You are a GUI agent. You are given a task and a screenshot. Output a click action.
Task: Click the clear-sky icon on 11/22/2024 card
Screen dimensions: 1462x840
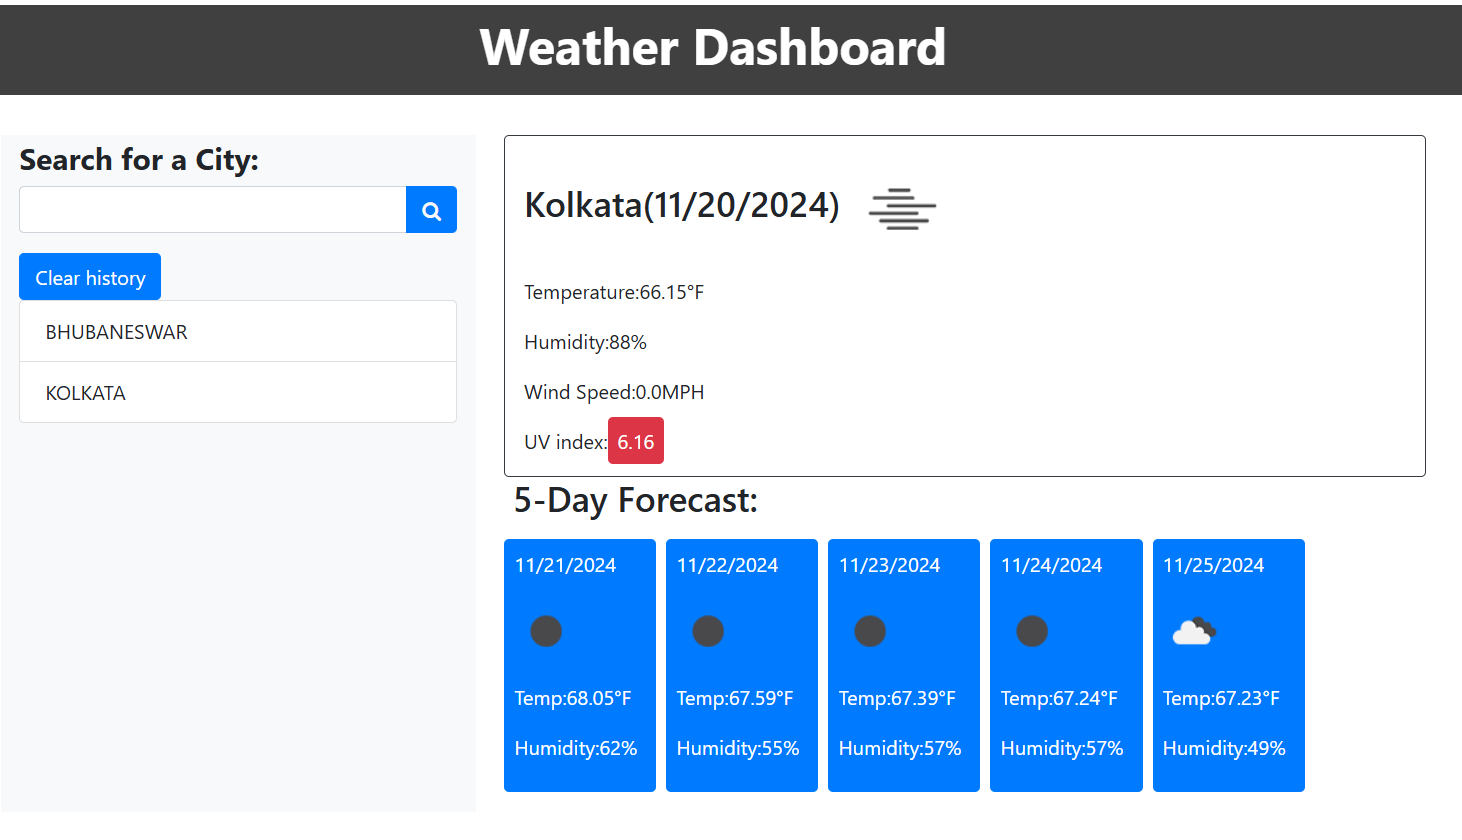click(708, 631)
